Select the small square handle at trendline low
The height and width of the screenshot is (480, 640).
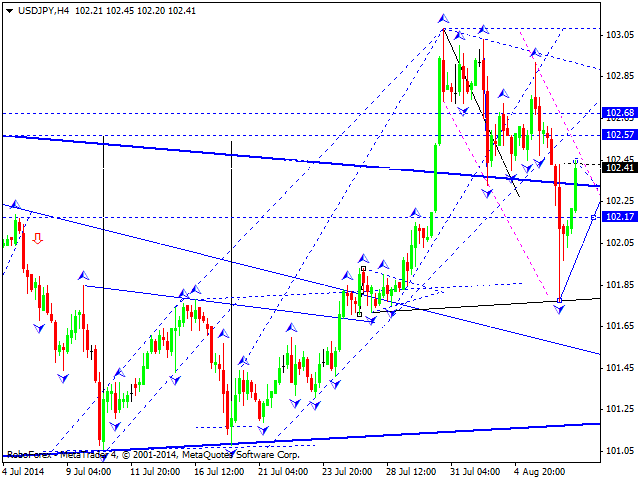click(x=560, y=300)
